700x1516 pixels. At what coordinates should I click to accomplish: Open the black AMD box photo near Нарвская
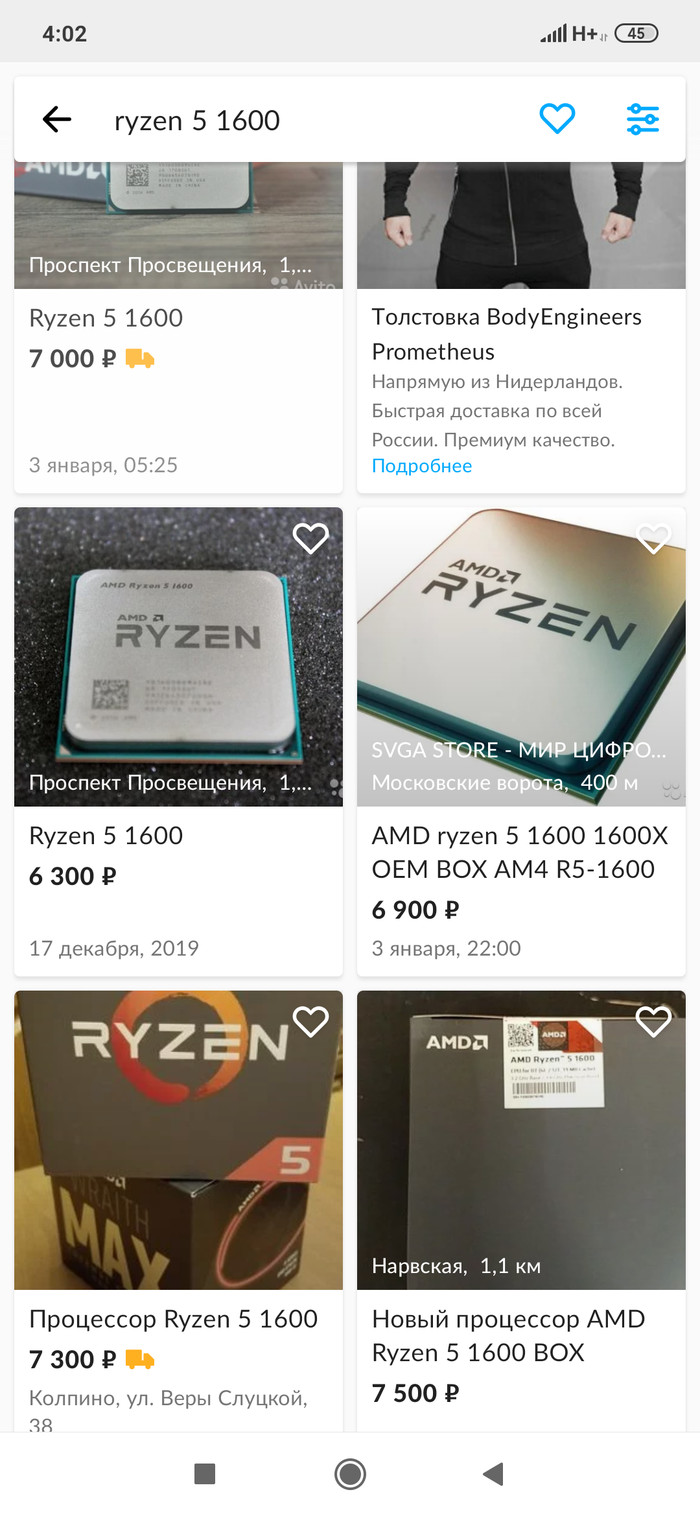[x=521, y=1140]
